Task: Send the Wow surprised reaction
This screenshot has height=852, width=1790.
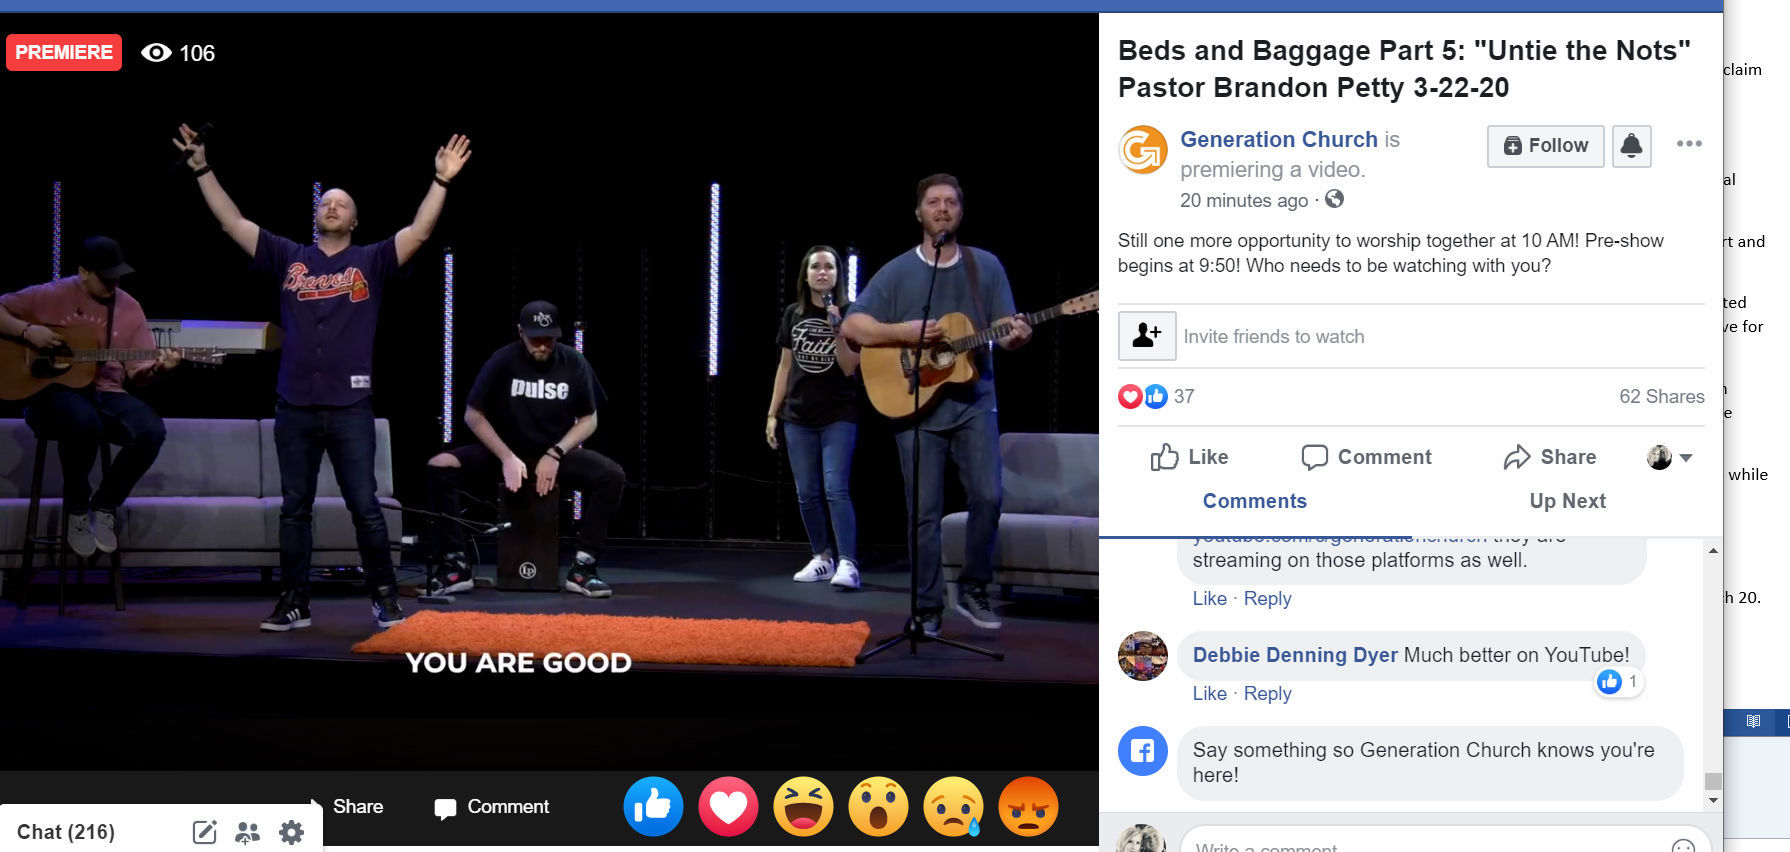Action: (878, 806)
